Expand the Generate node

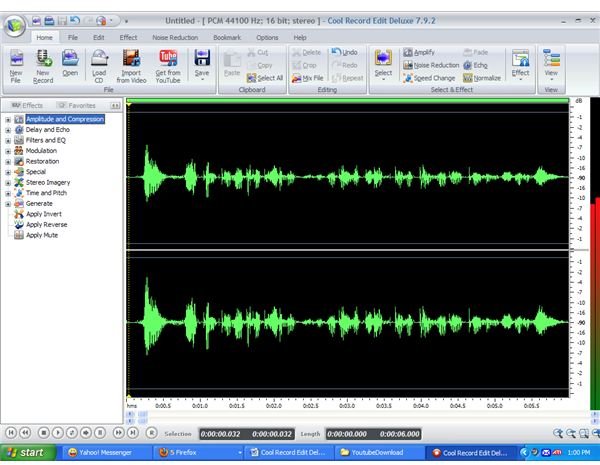[x=8, y=204]
